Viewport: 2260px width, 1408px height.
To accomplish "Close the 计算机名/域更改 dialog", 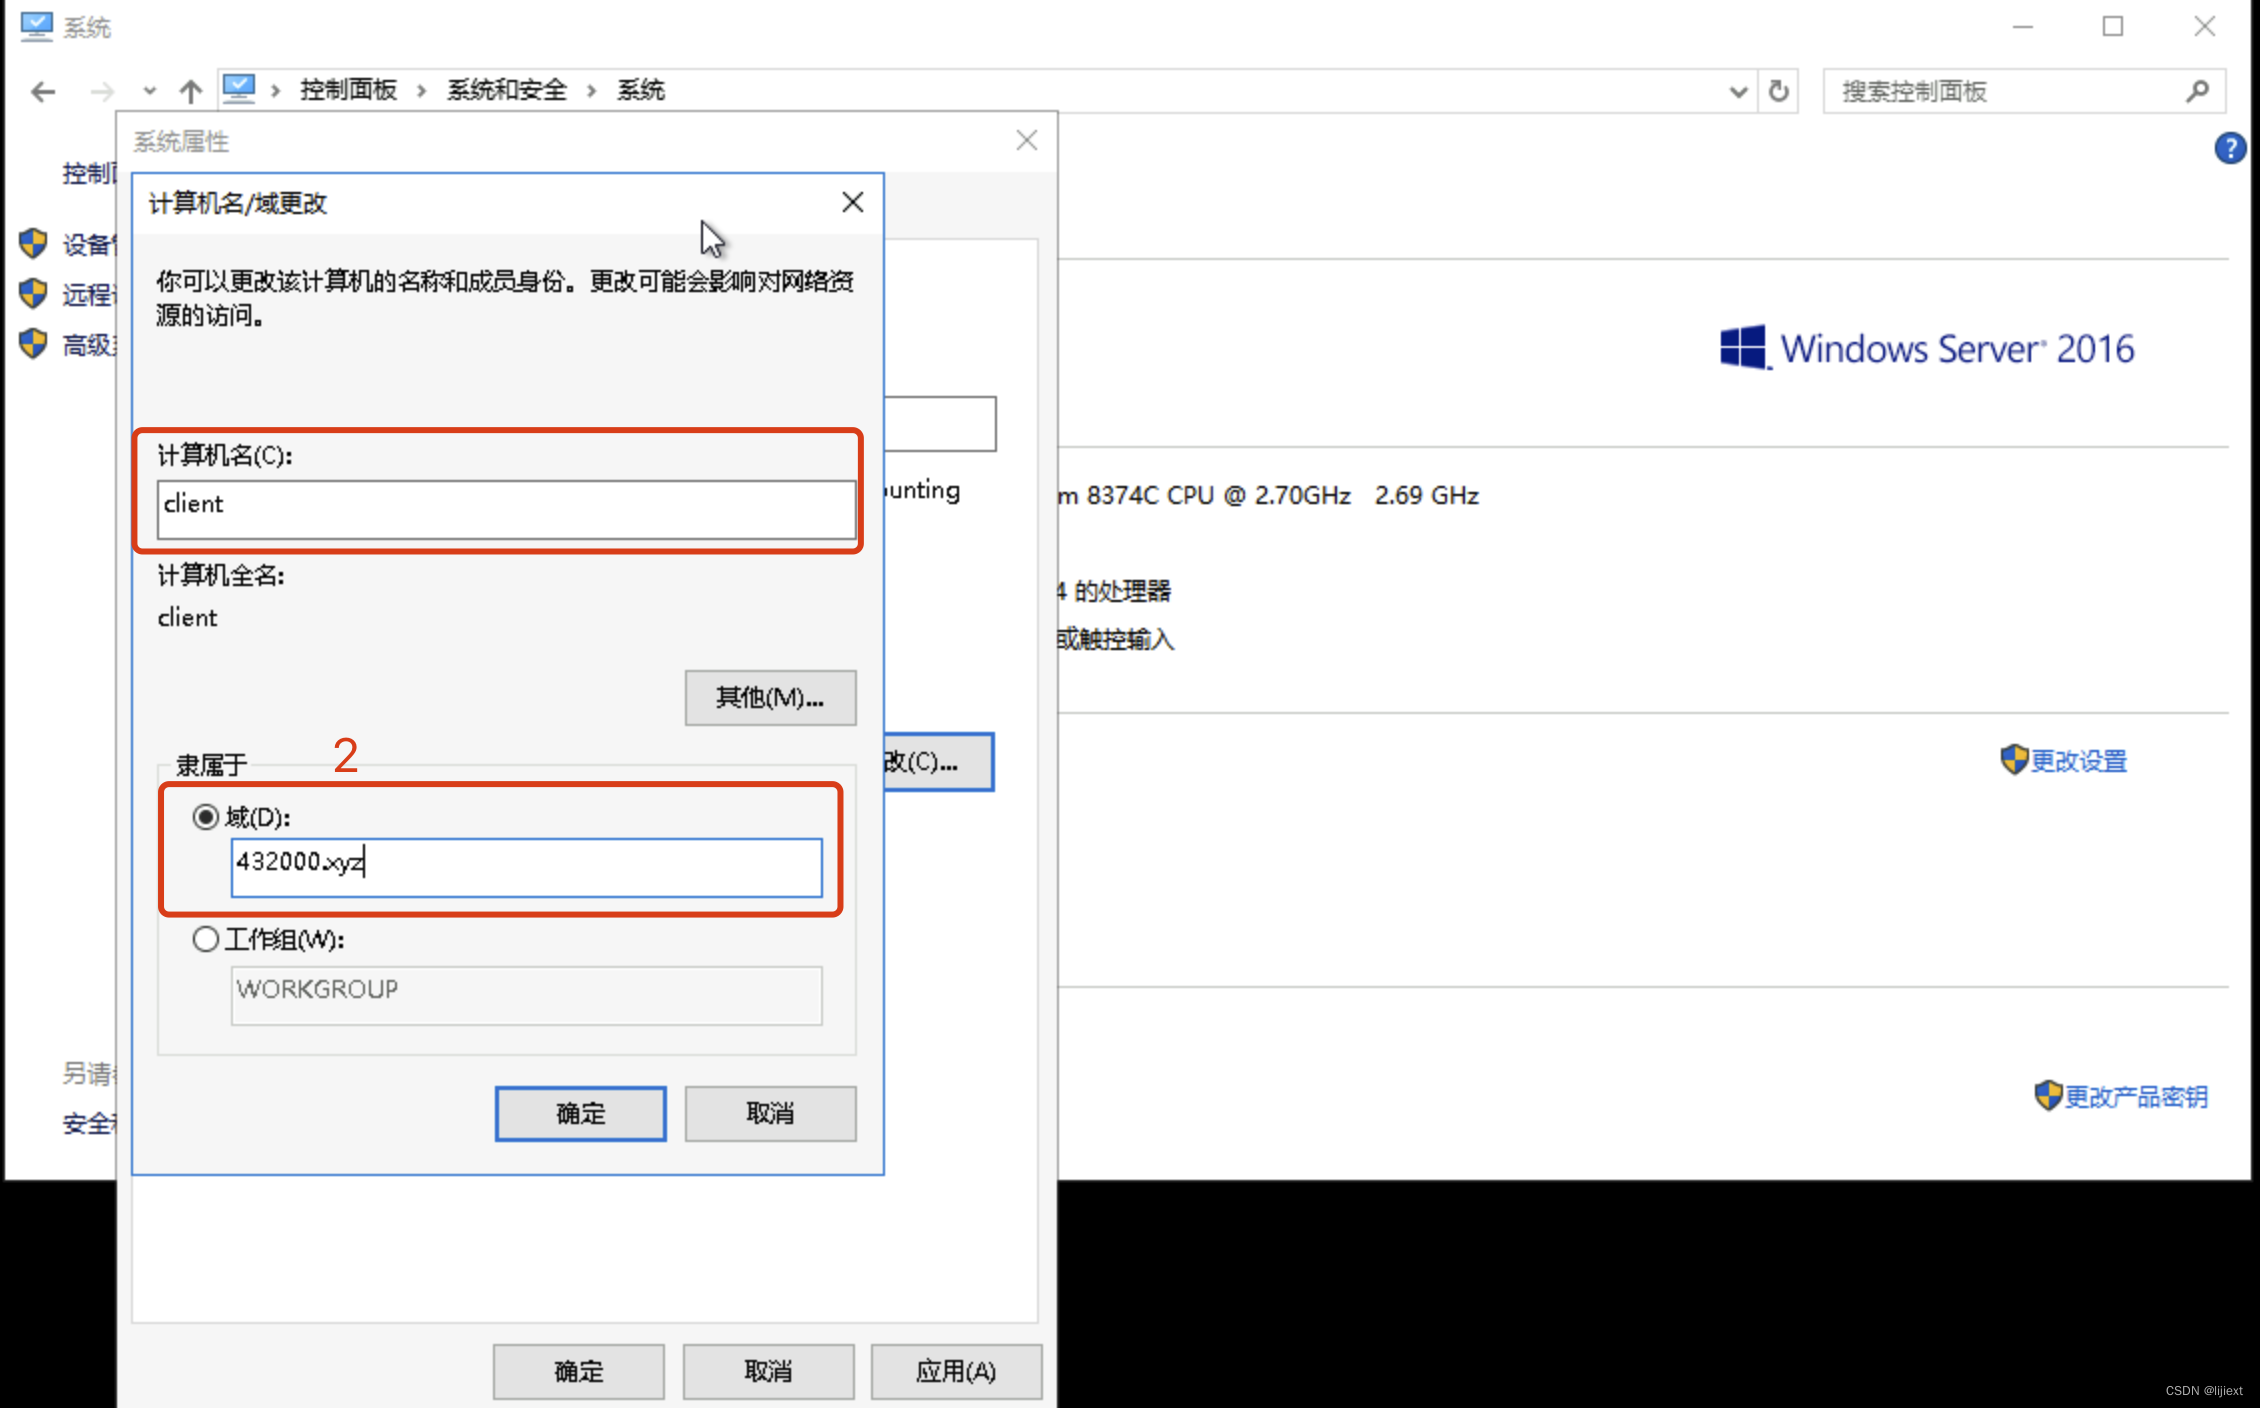I will (x=852, y=202).
